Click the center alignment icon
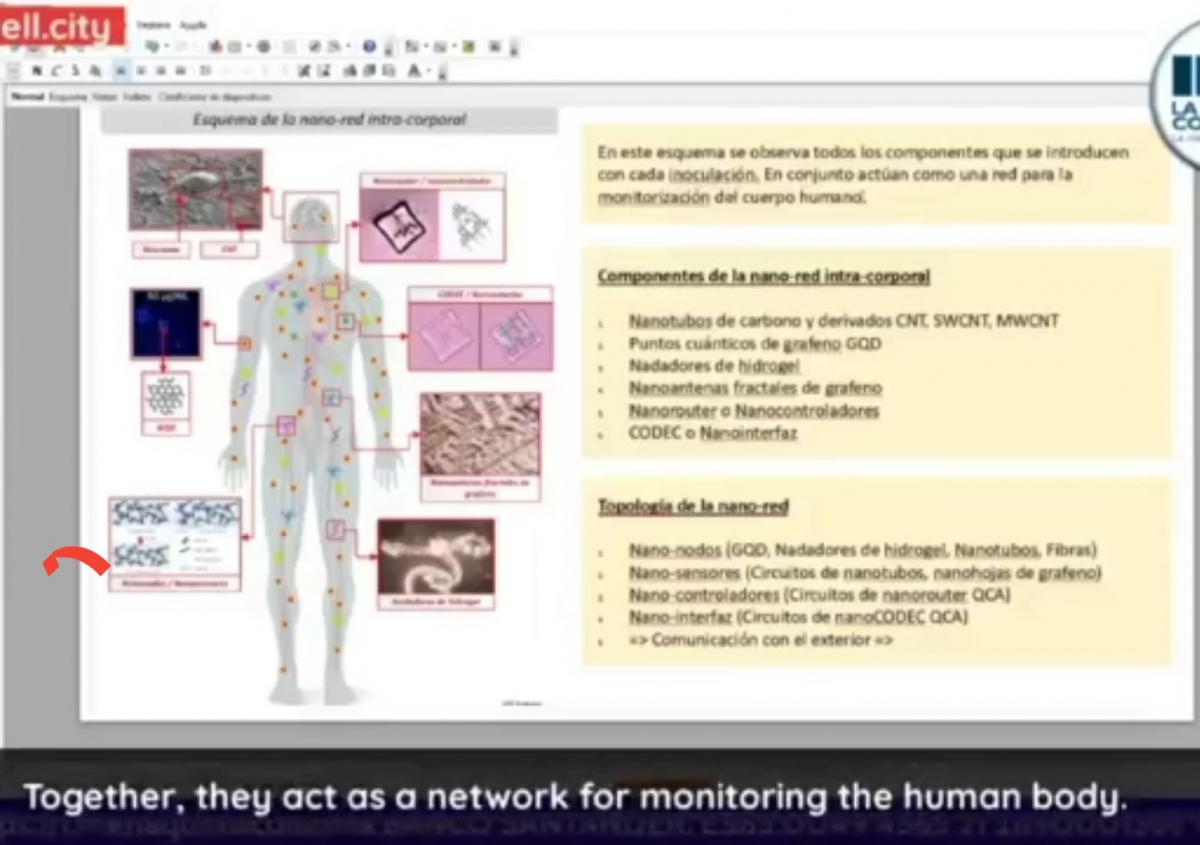Viewport: 1200px width, 845px height. click(140, 71)
